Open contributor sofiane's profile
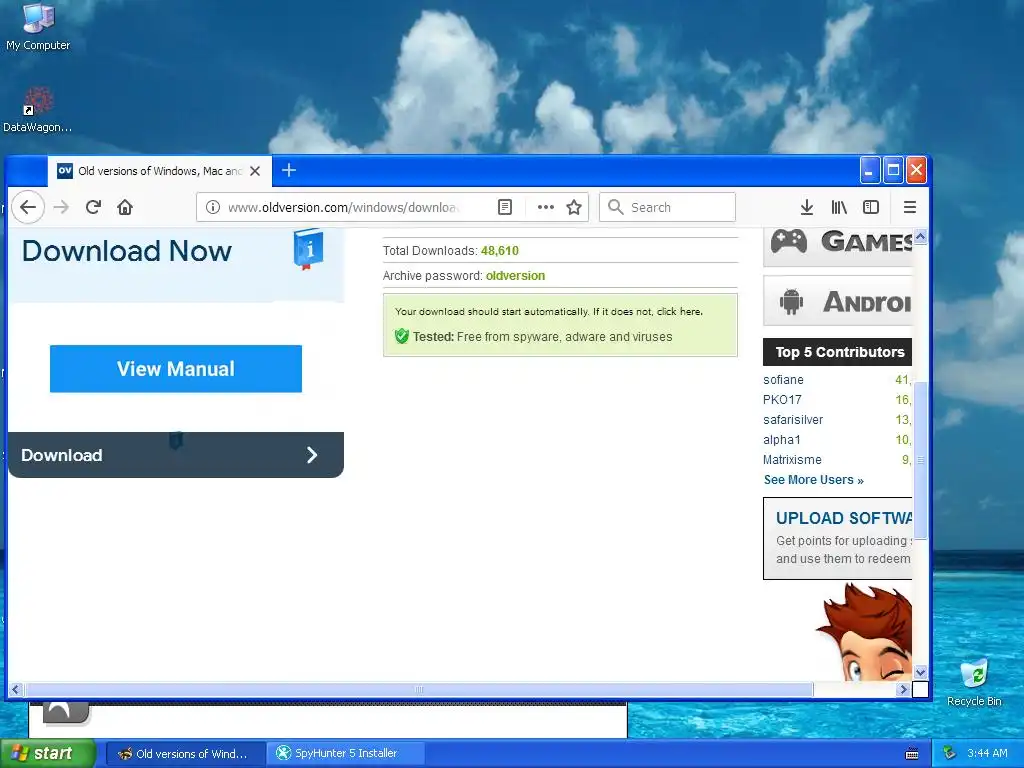Screen dimensions: 1024x768 coord(783,379)
